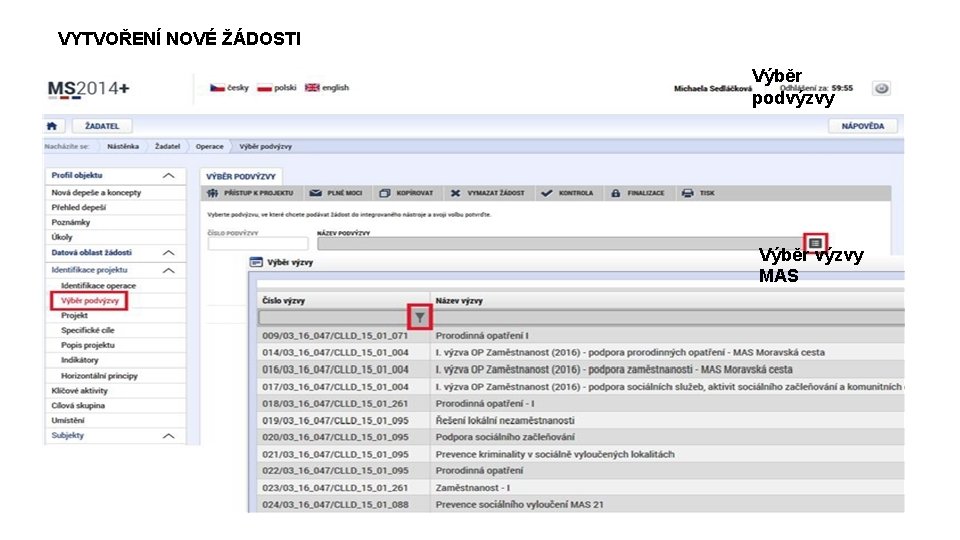Select row 018/03_16_047/CLLD_15_01_261
The height and width of the screenshot is (540, 960).
[x=580, y=403]
